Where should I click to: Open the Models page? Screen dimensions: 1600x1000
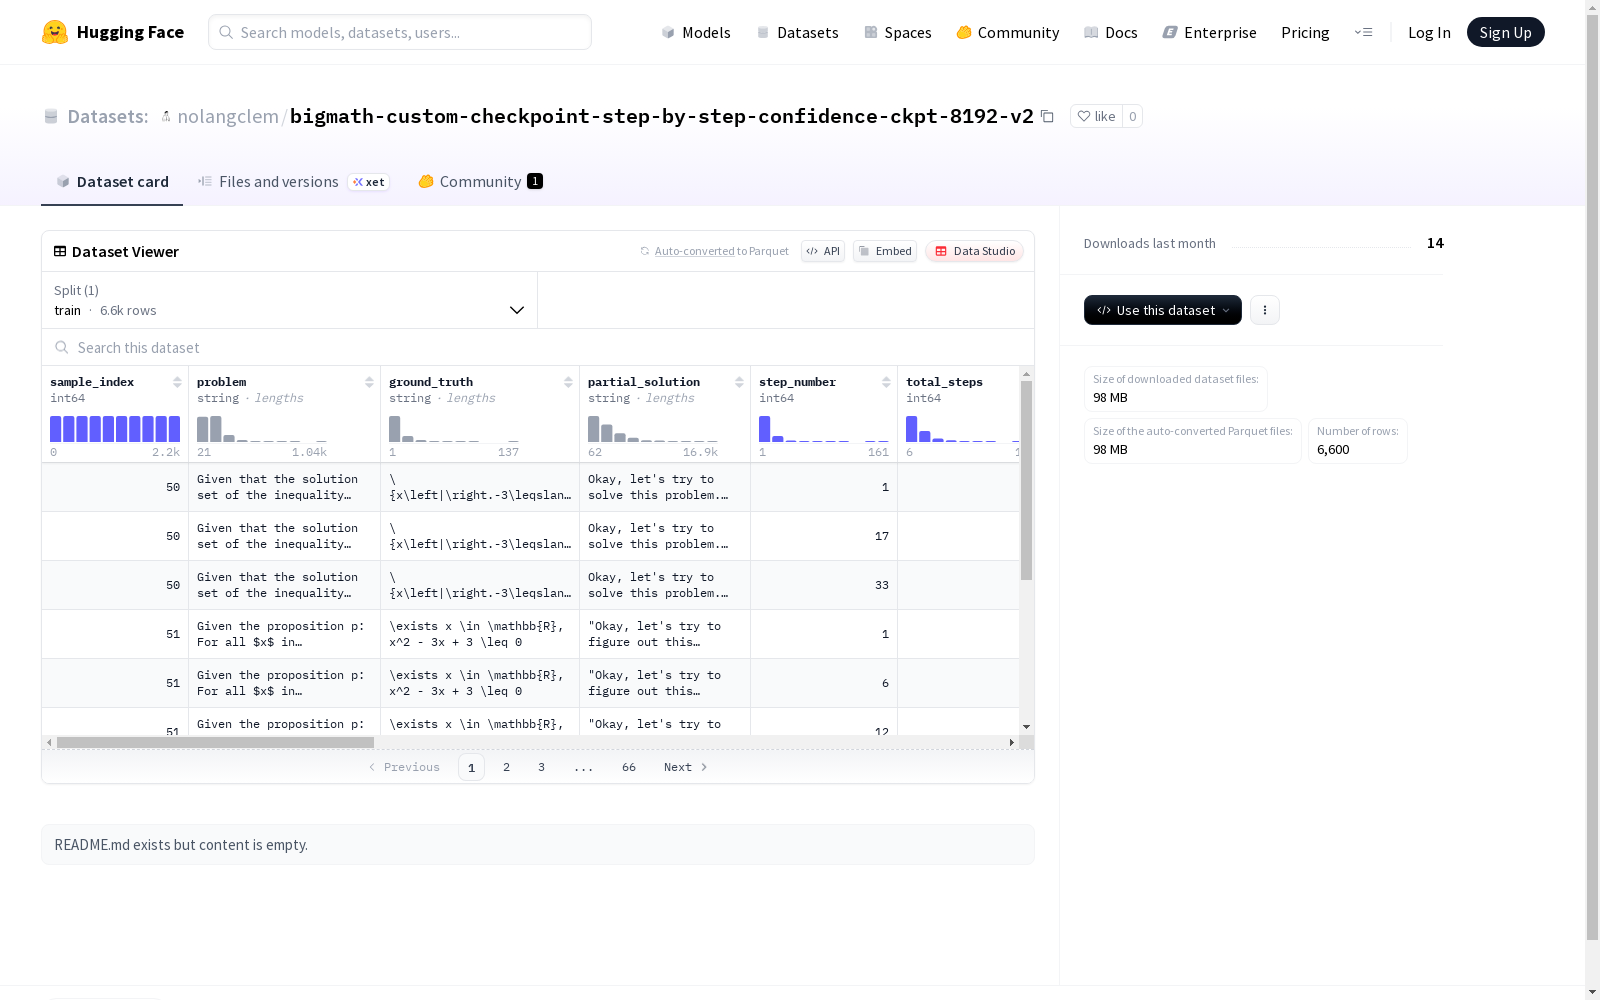[x=696, y=32]
